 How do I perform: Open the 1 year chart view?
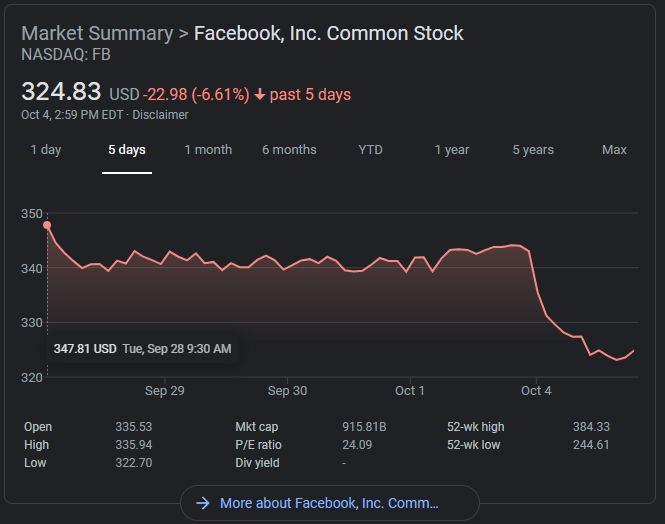click(x=452, y=150)
